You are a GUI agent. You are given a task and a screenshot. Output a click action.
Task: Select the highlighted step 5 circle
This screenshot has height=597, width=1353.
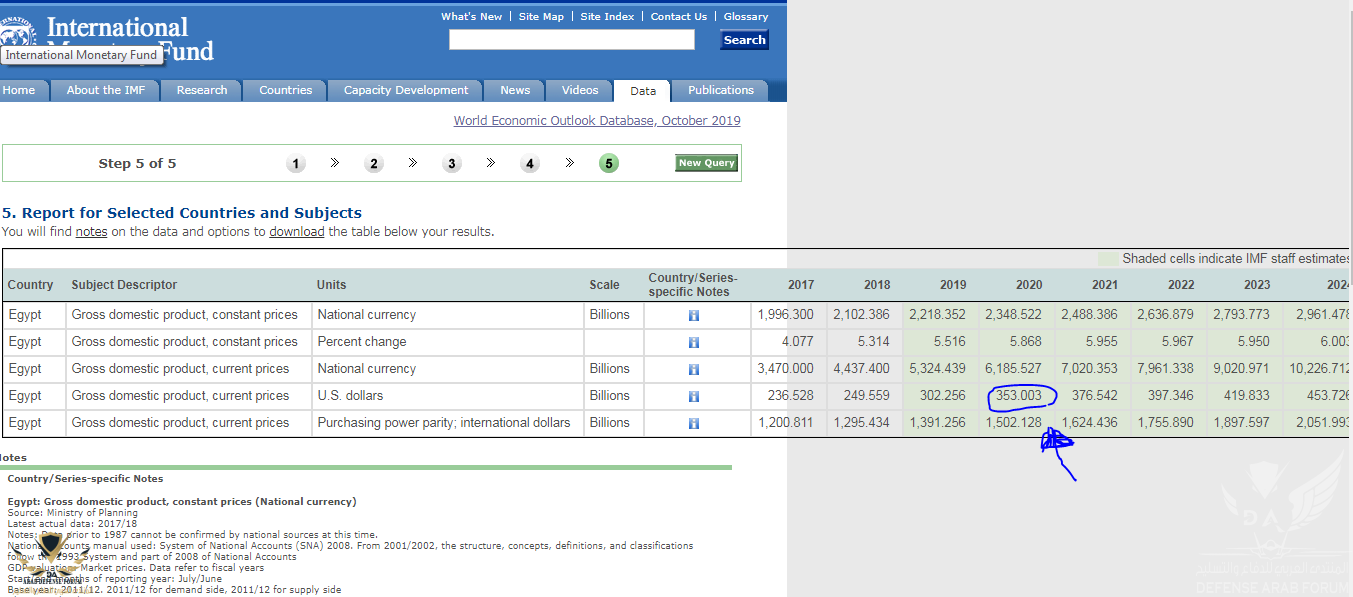click(609, 164)
